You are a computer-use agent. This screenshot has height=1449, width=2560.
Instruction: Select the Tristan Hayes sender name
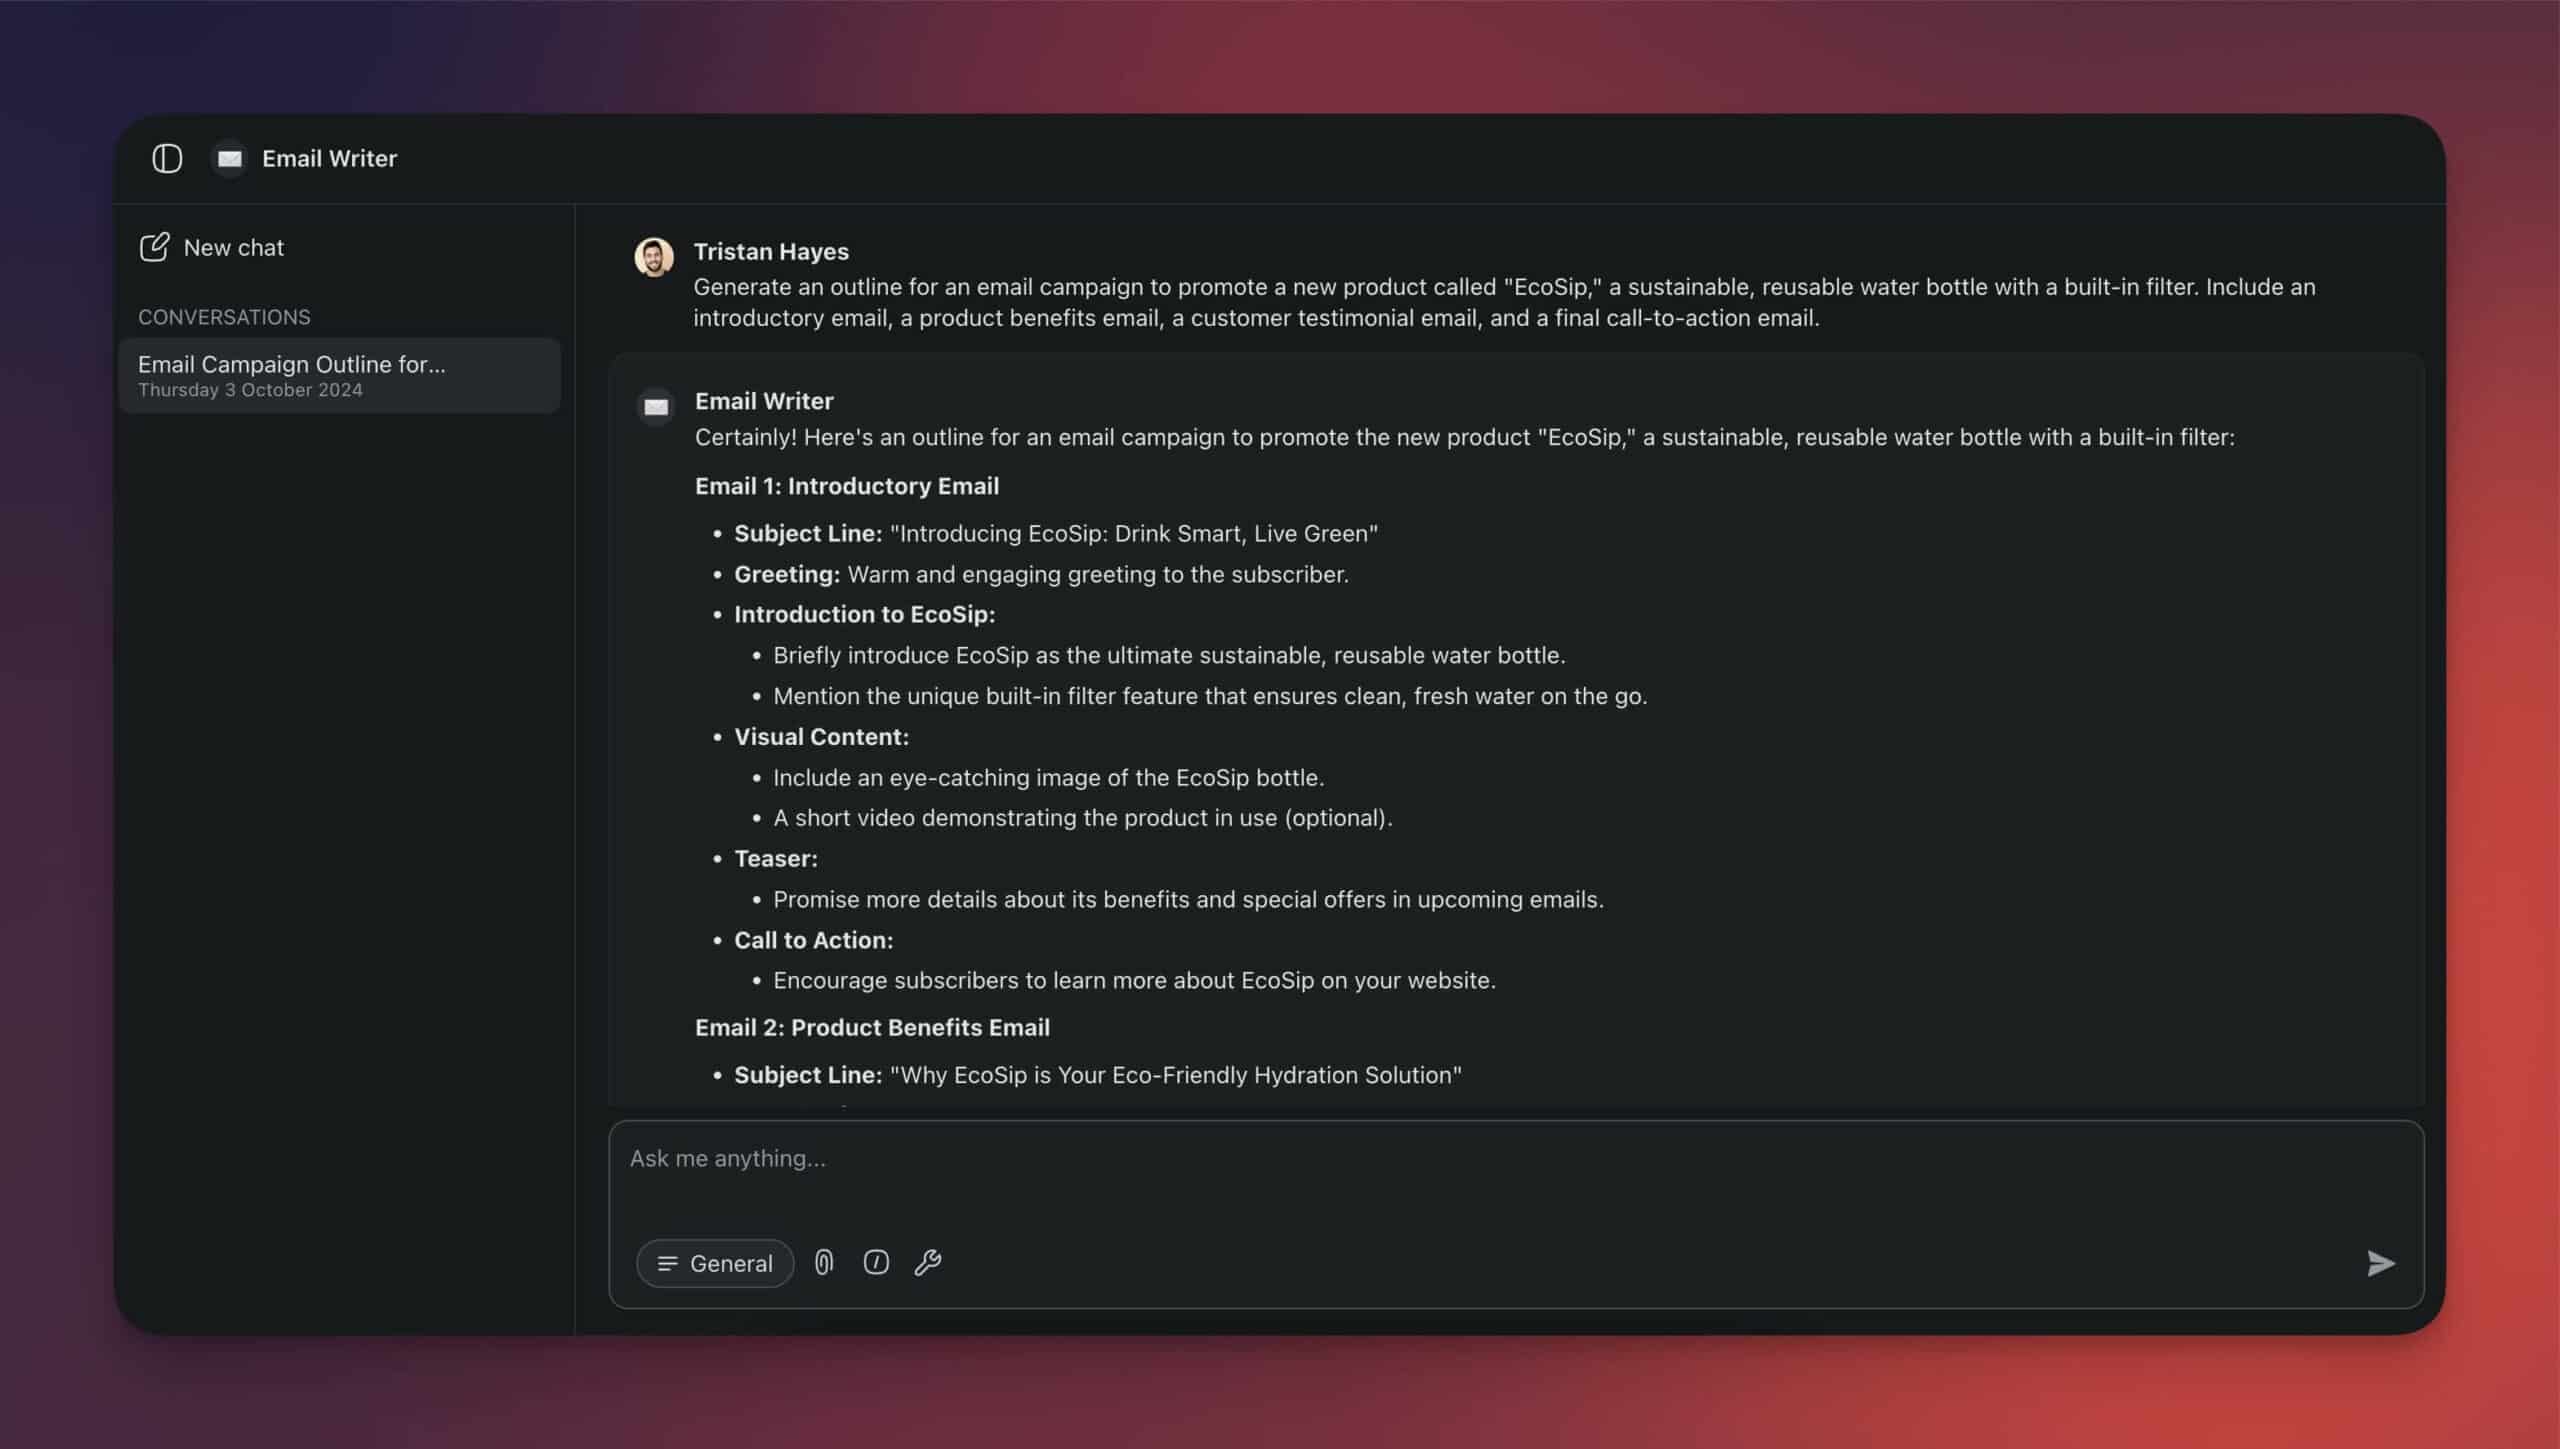pyautogui.click(x=771, y=251)
